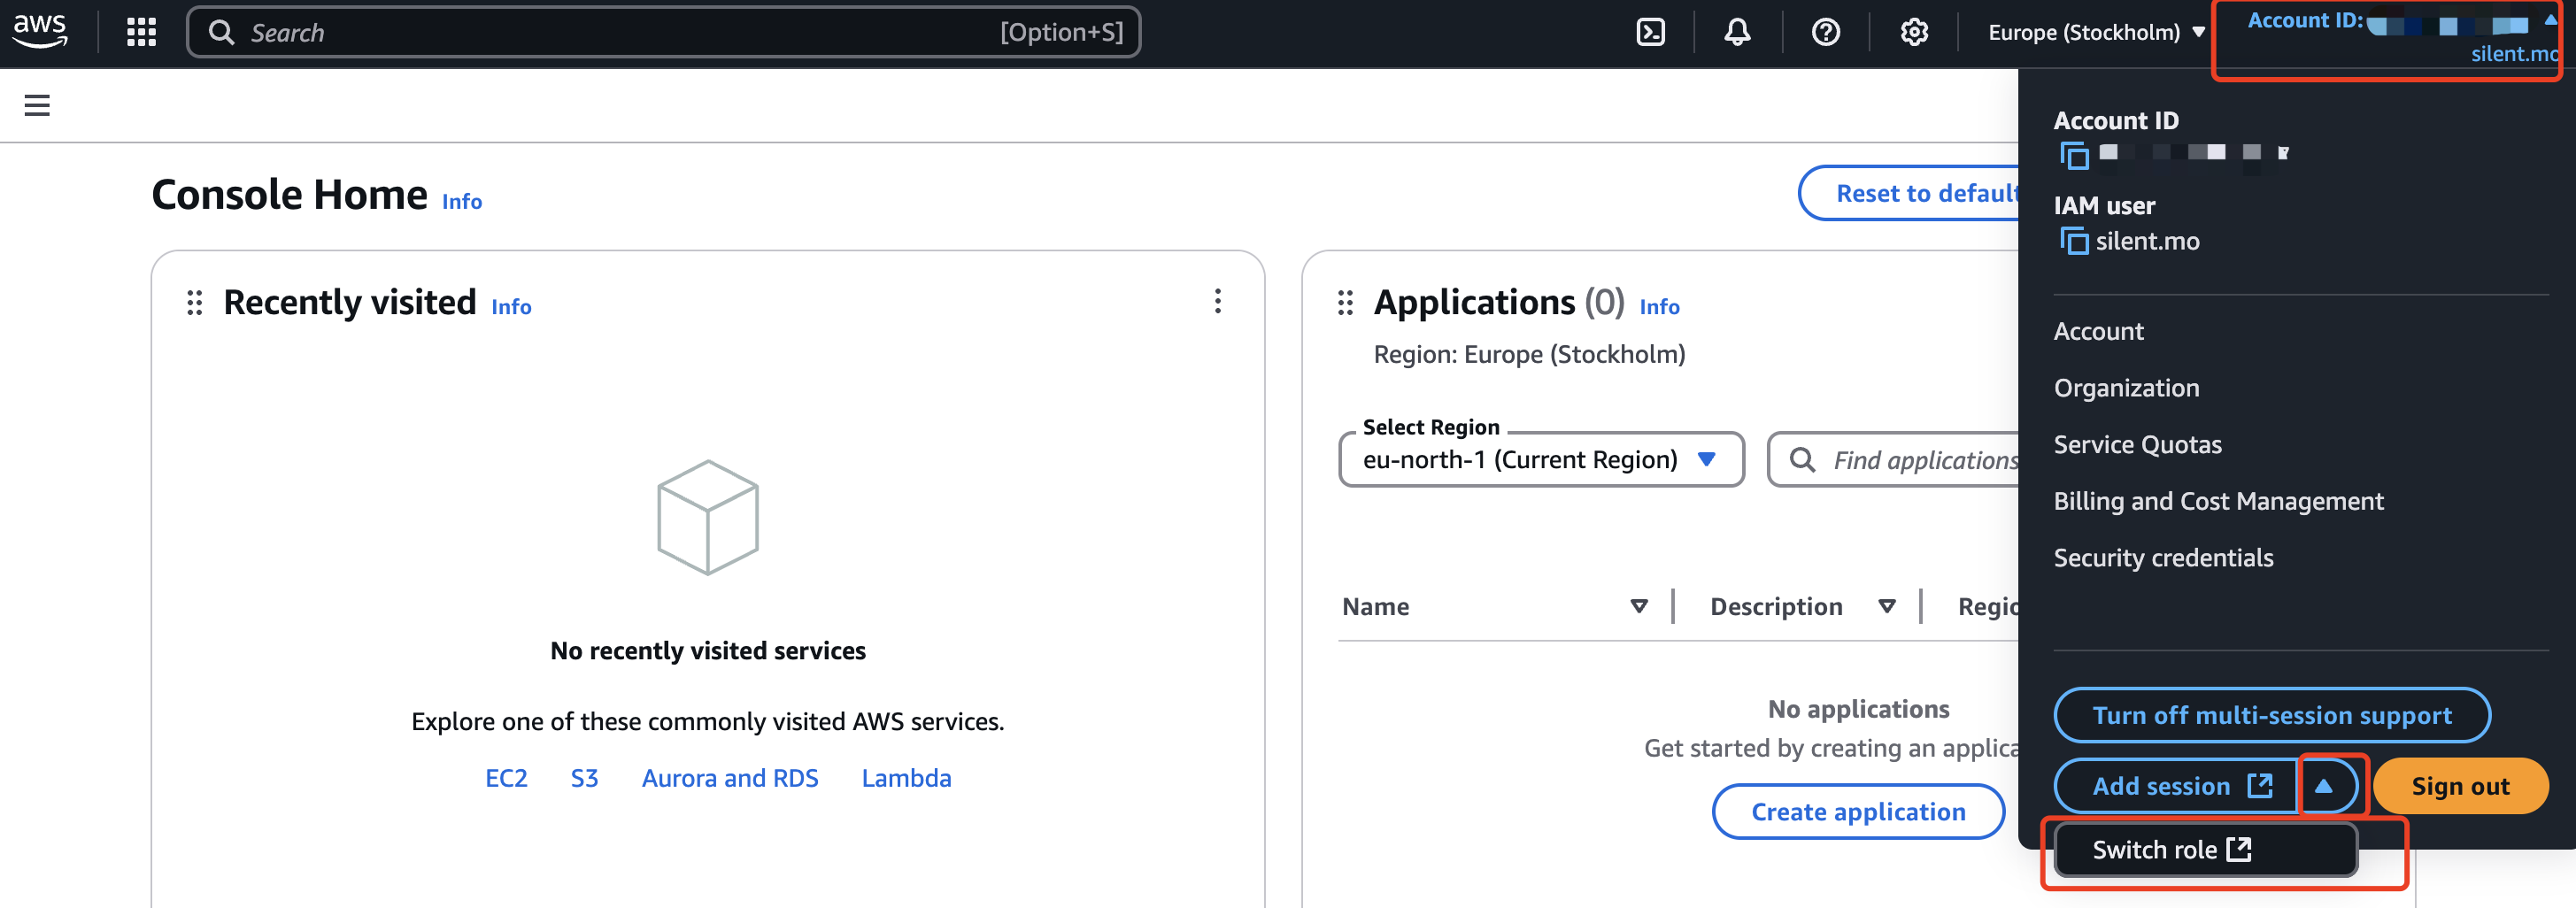Click the Sign out button

pos(2459,786)
